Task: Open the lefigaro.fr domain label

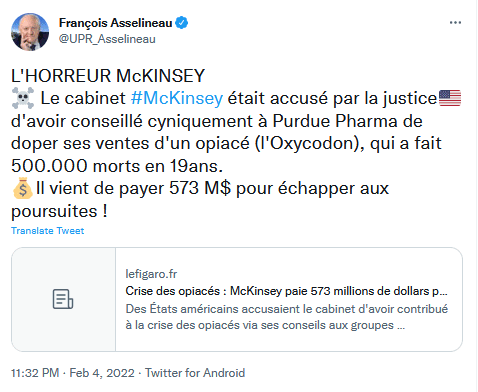Action: click(151, 274)
